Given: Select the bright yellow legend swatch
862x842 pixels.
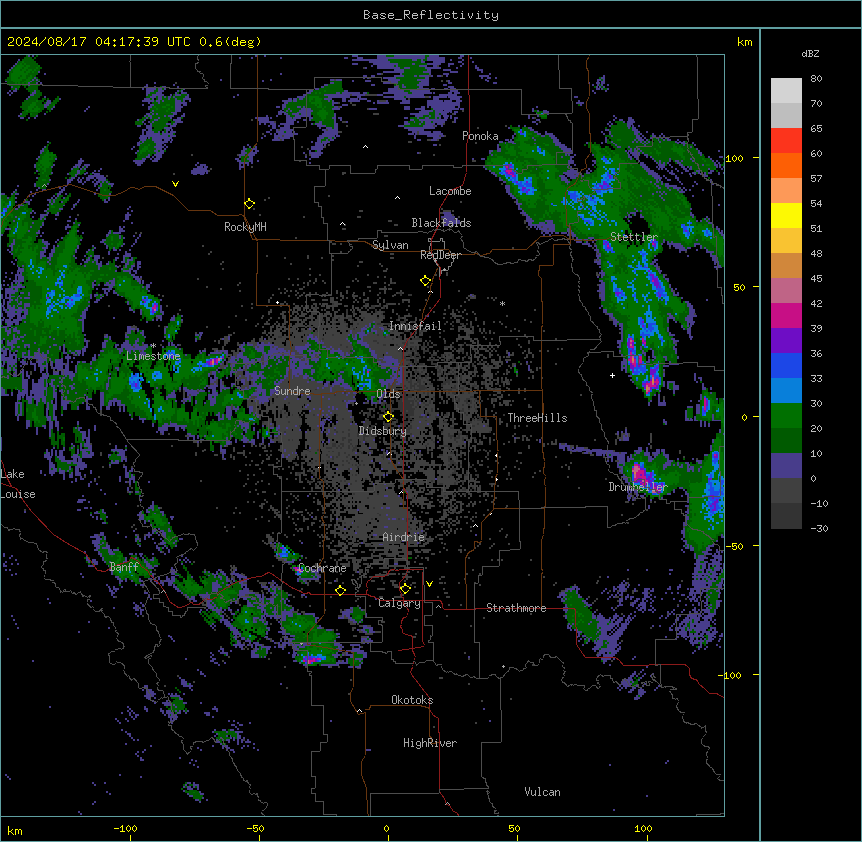Looking at the screenshot, I should click(x=786, y=215).
